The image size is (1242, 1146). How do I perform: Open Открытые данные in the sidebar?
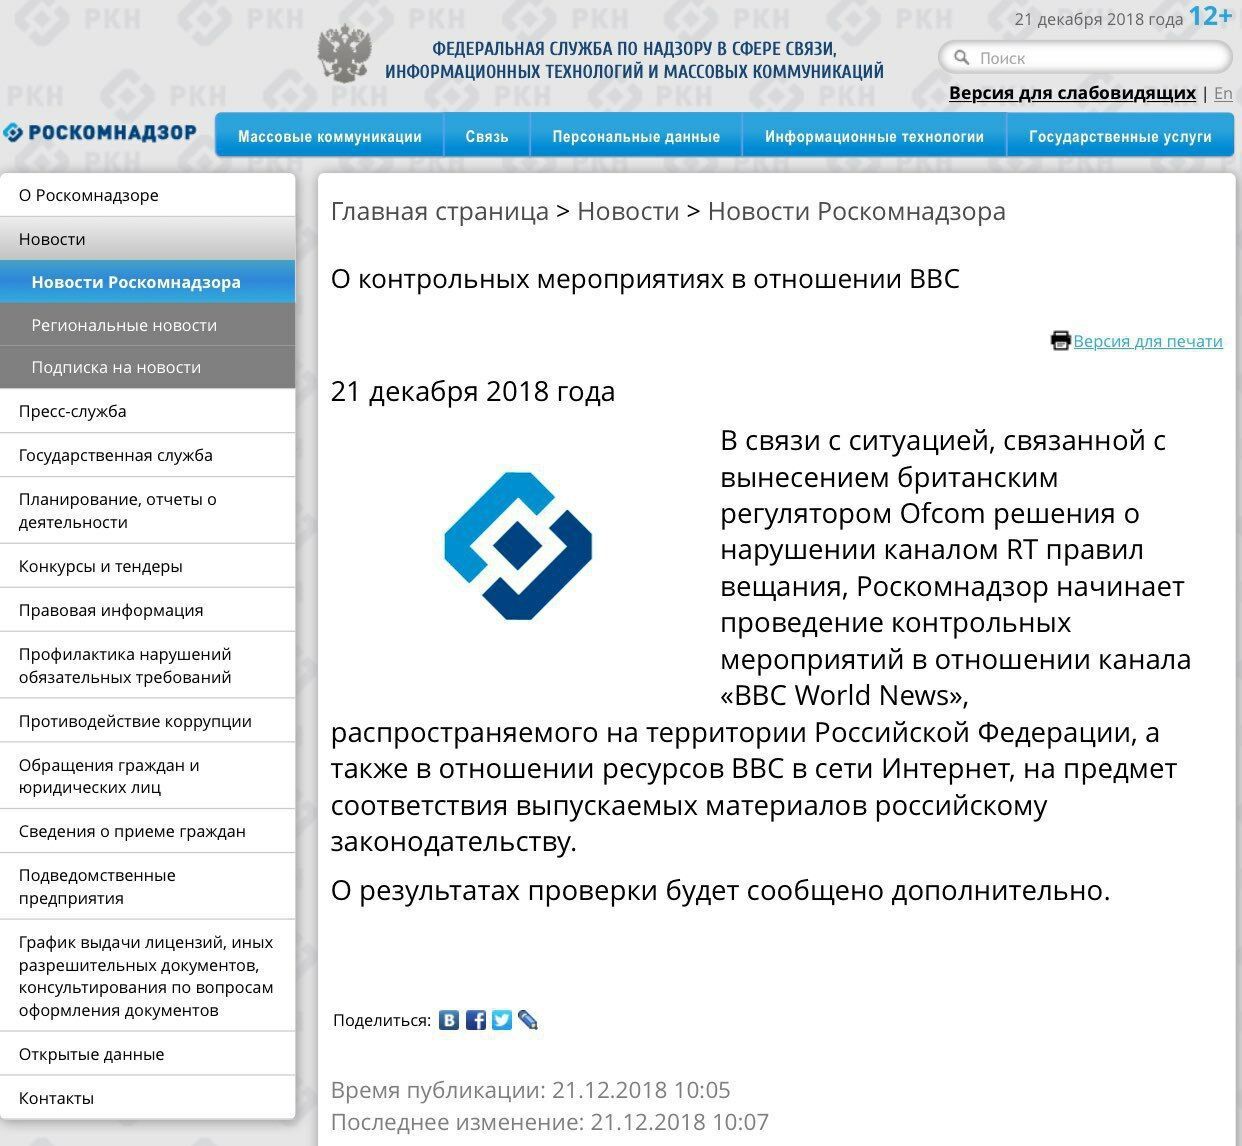pos(148,1054)
